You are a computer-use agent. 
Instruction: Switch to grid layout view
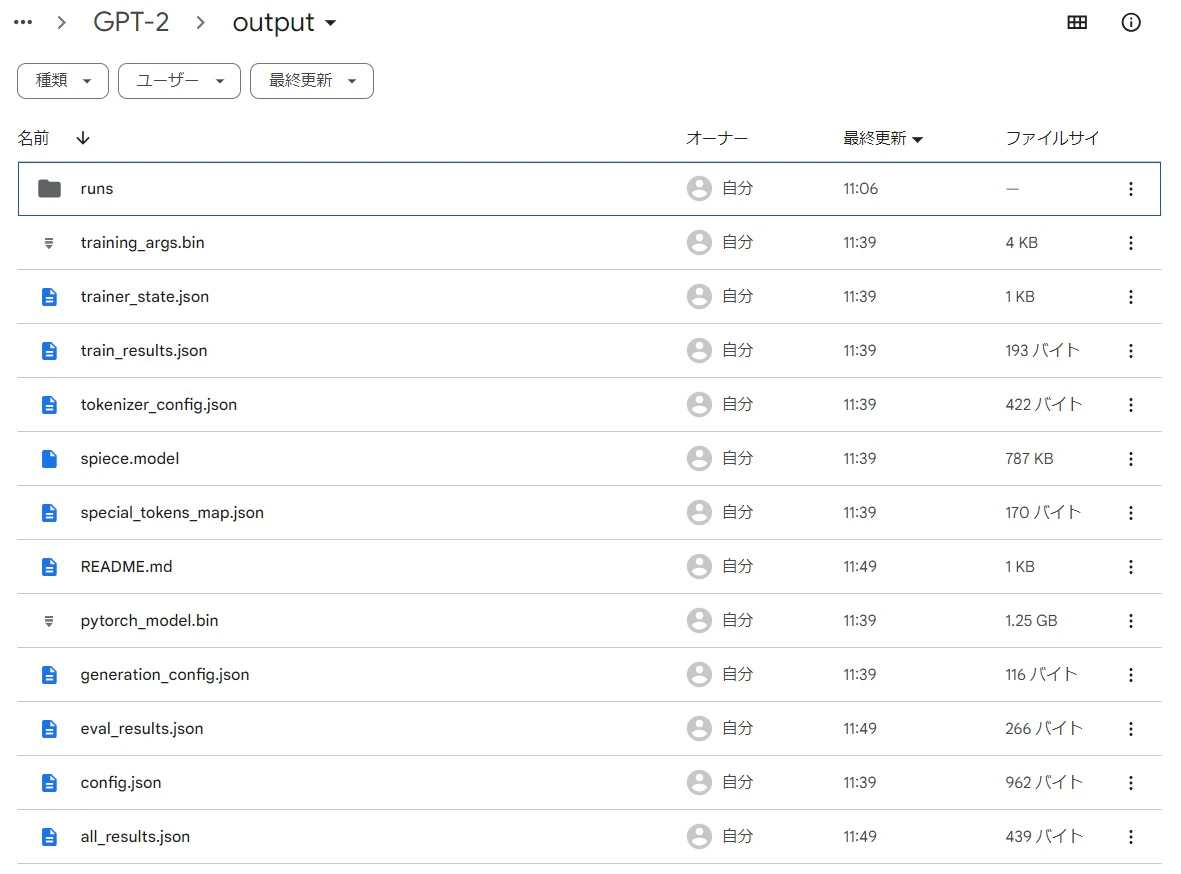[1077, 23]
